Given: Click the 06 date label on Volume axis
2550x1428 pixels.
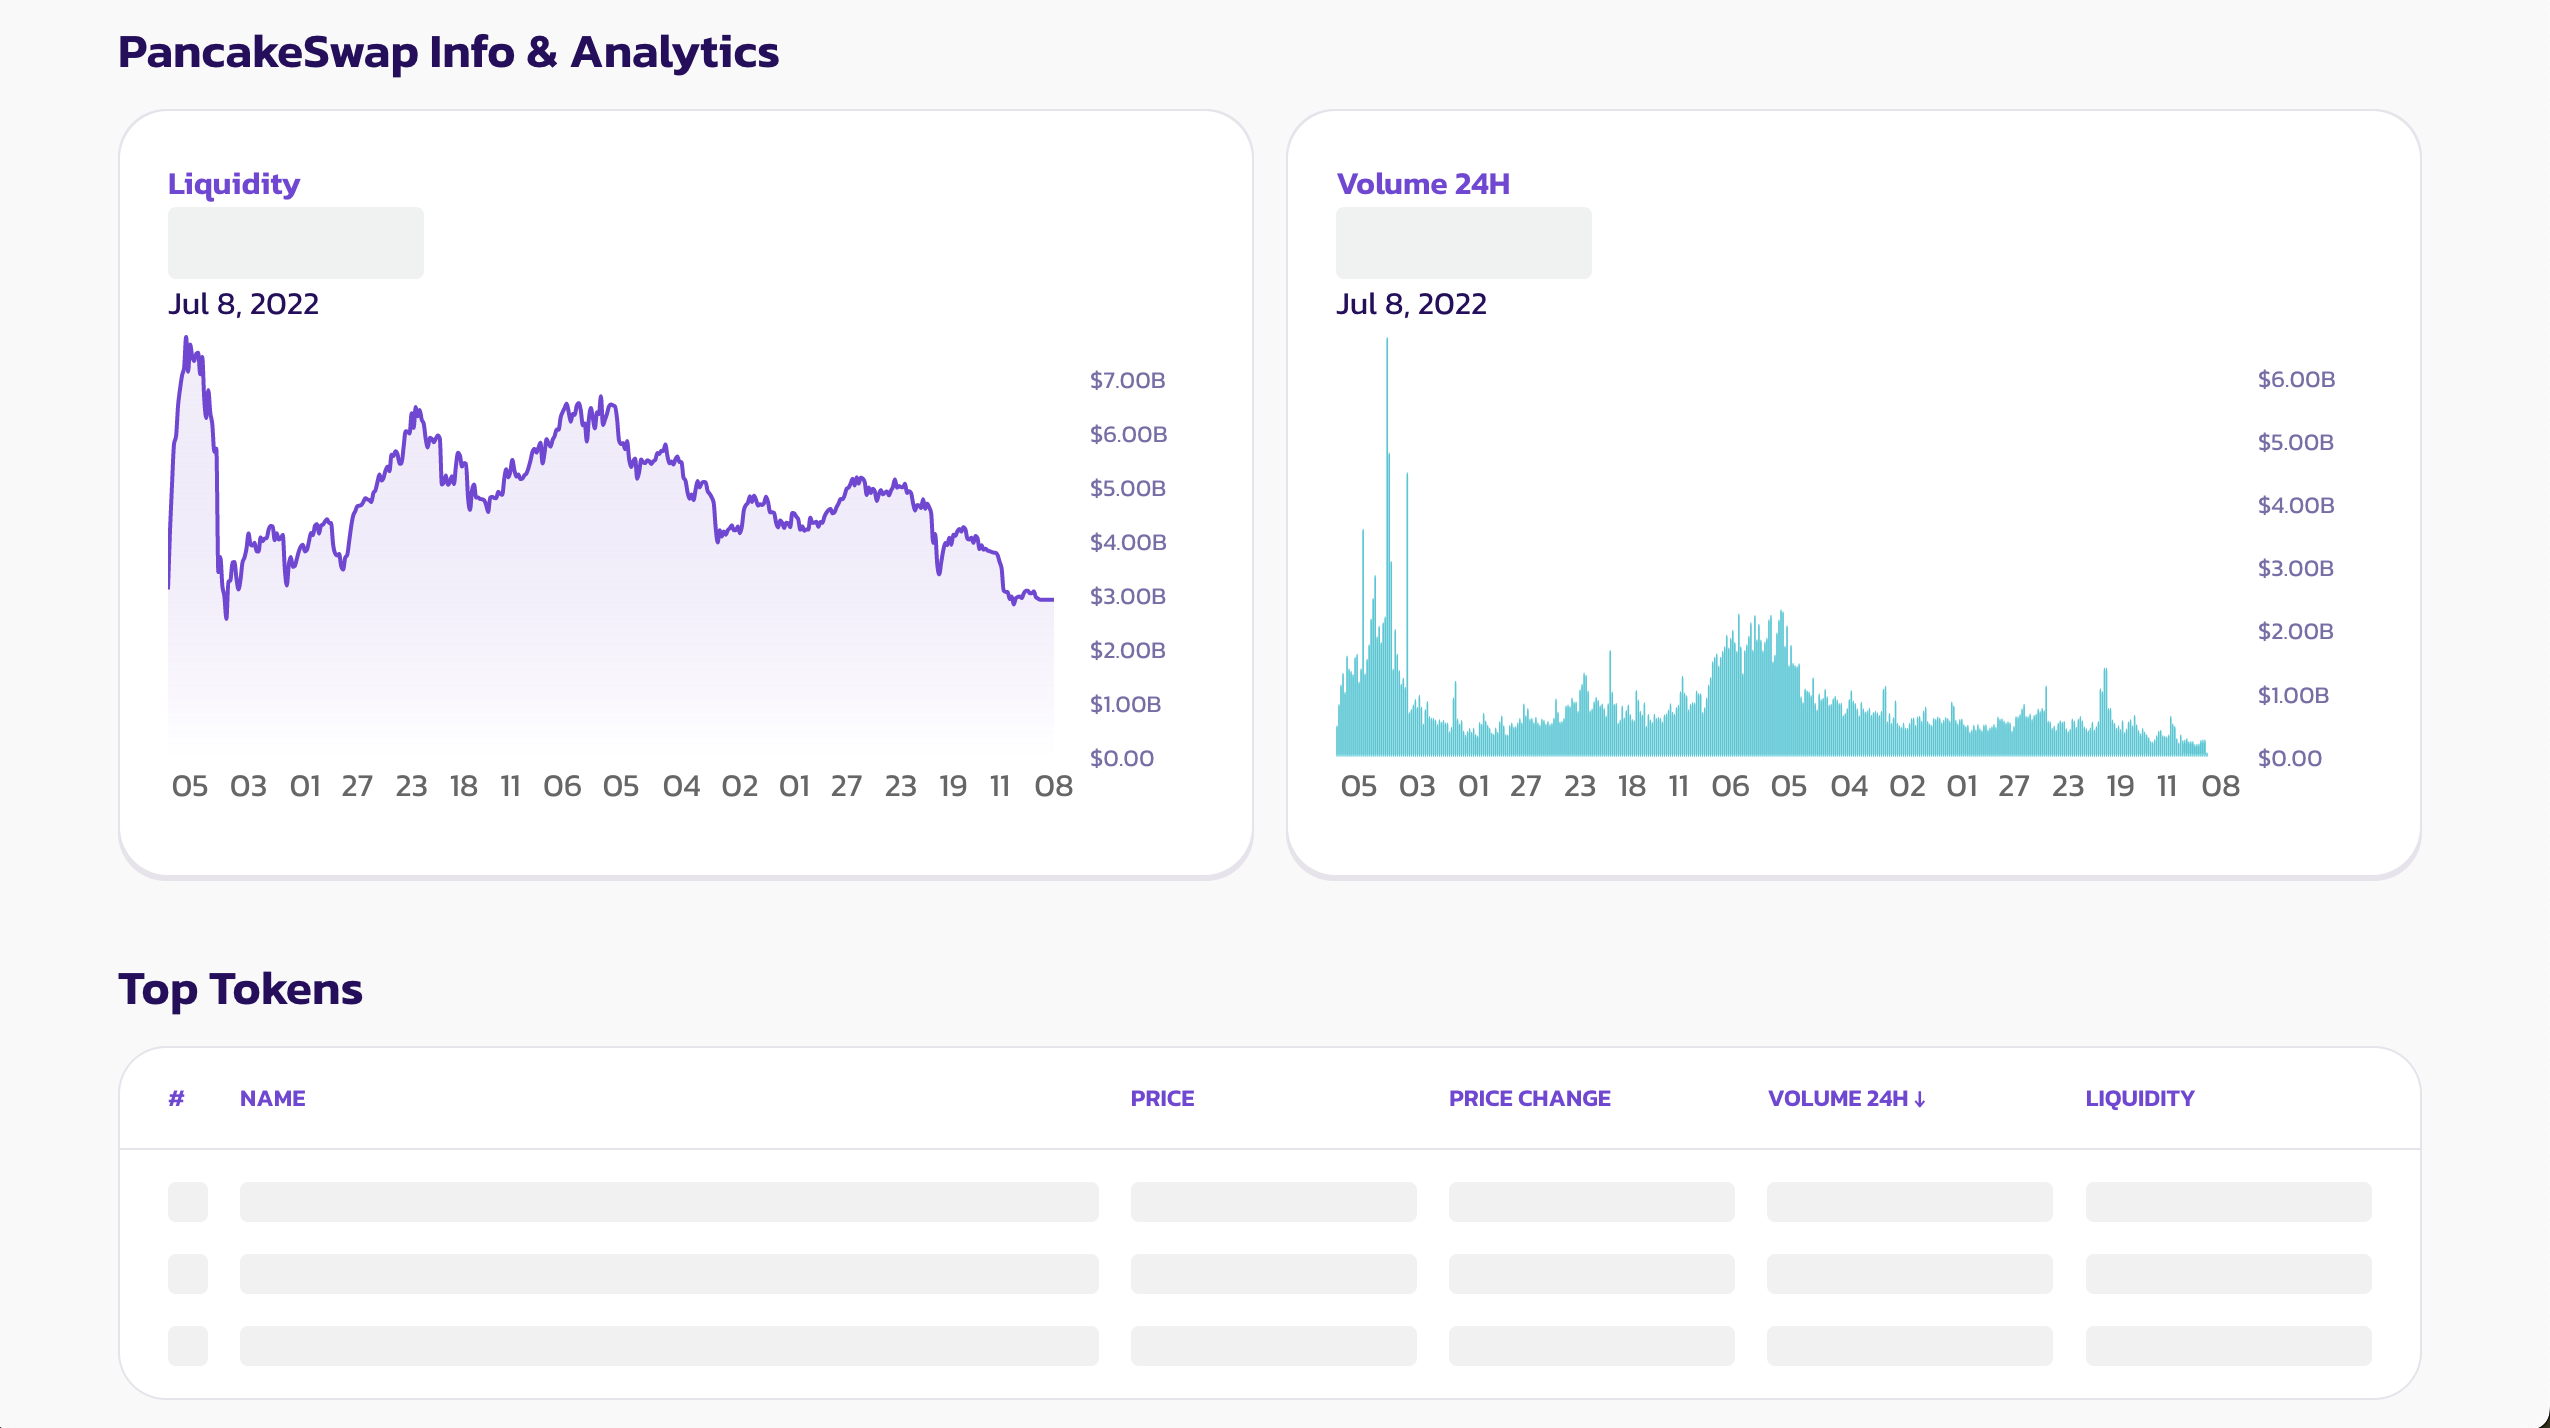Looking at the screenshot, I should (1730, 786).
